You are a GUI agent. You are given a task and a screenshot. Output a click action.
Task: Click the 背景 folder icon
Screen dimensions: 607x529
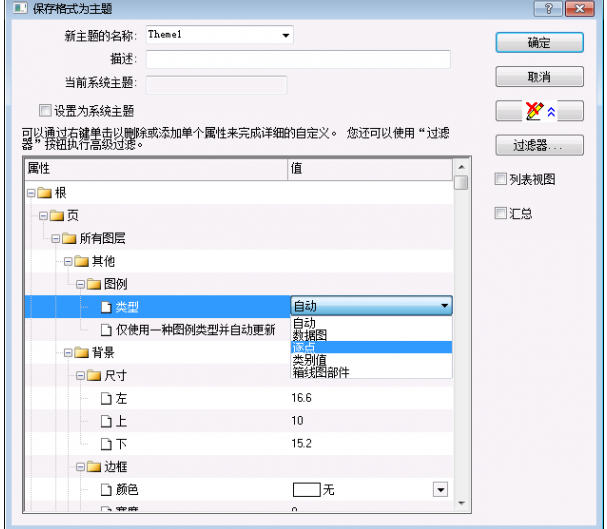(81, 353)
